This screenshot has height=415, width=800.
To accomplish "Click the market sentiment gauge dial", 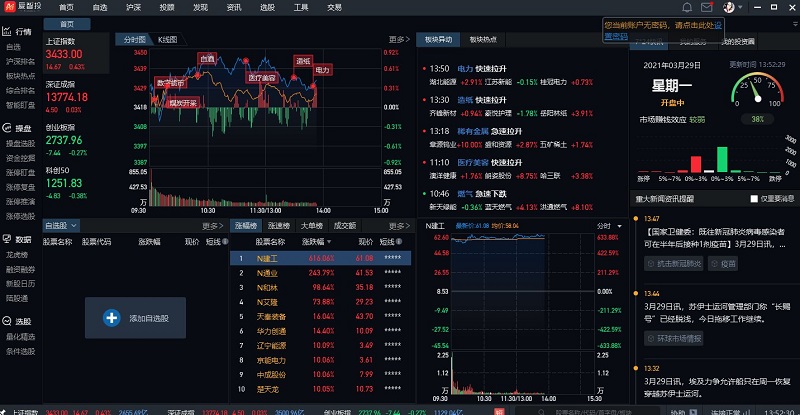I will pos(757,91).
